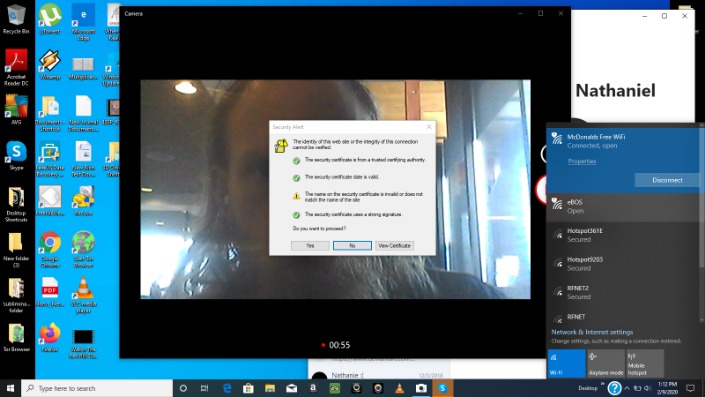The width and height of the screenshot is (705, 397).
Task: Click the View Certificate button
Action: pyautogui.click(x=394, y=245)
